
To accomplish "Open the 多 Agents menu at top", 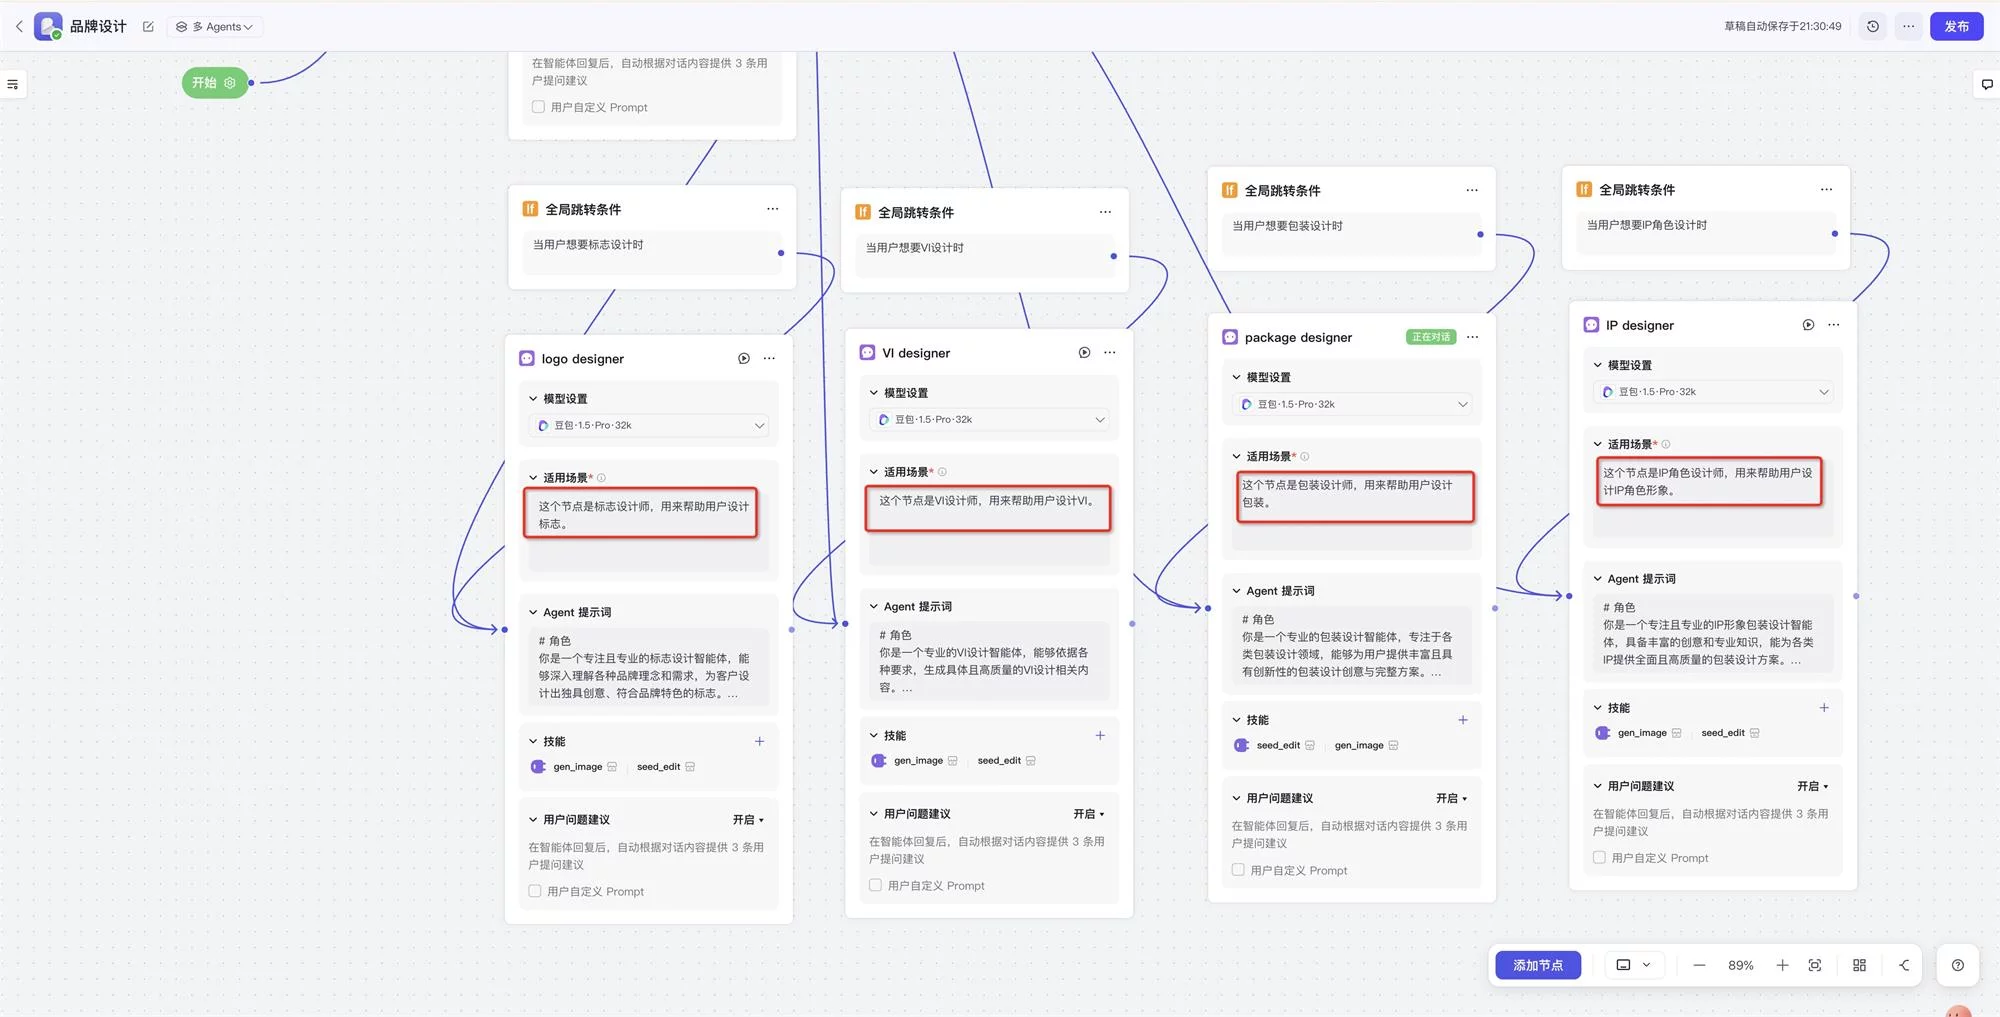I will [214, 27].
